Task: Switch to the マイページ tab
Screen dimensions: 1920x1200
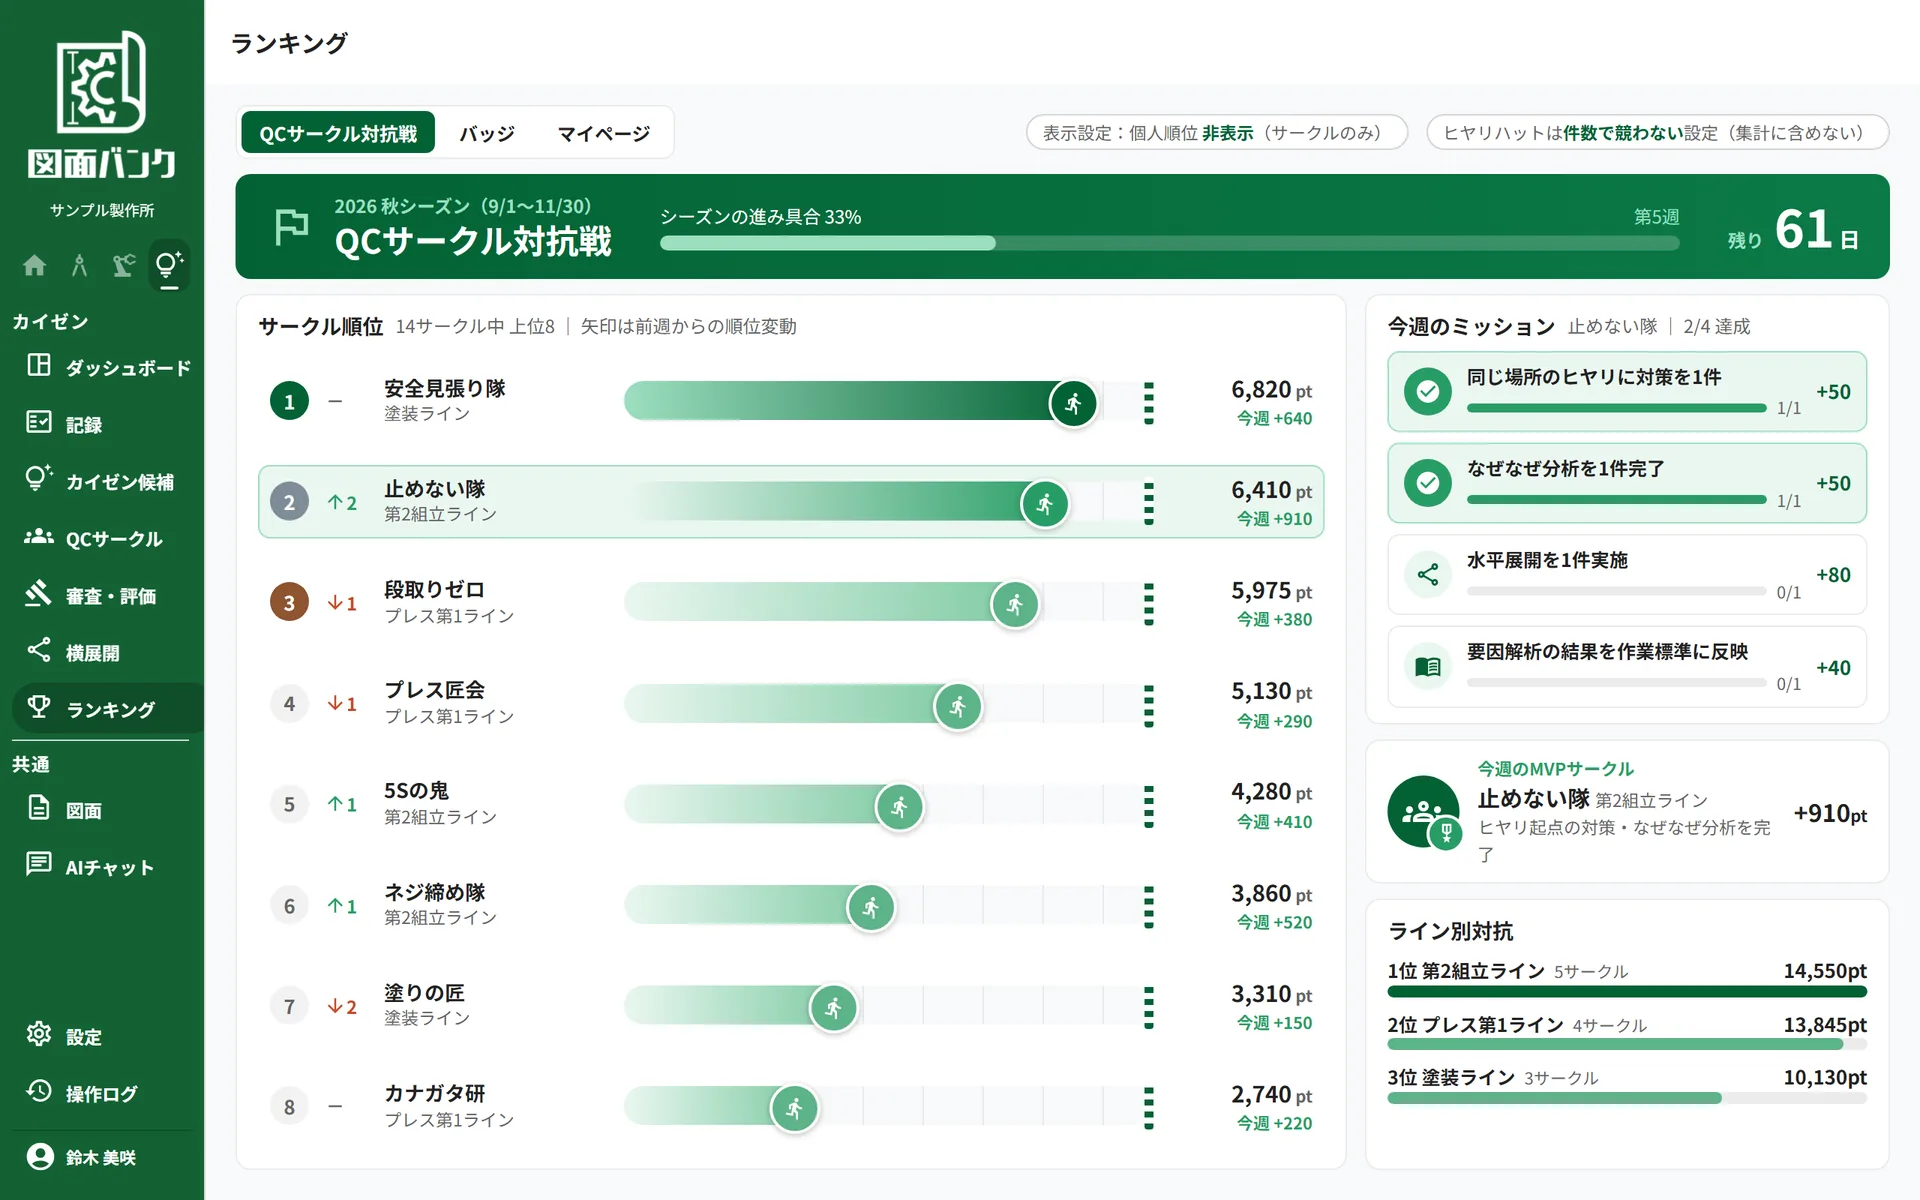Action: click(603, 133)
